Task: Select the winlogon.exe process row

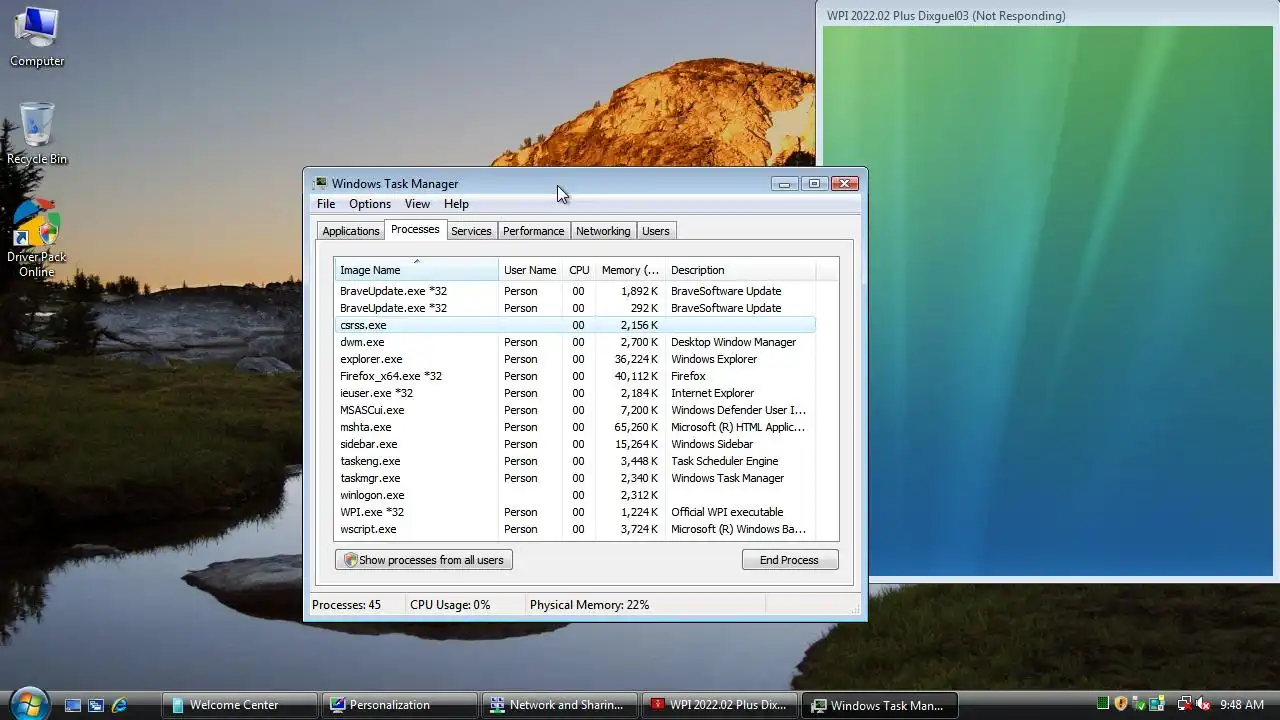Action: tap(575, 495)
